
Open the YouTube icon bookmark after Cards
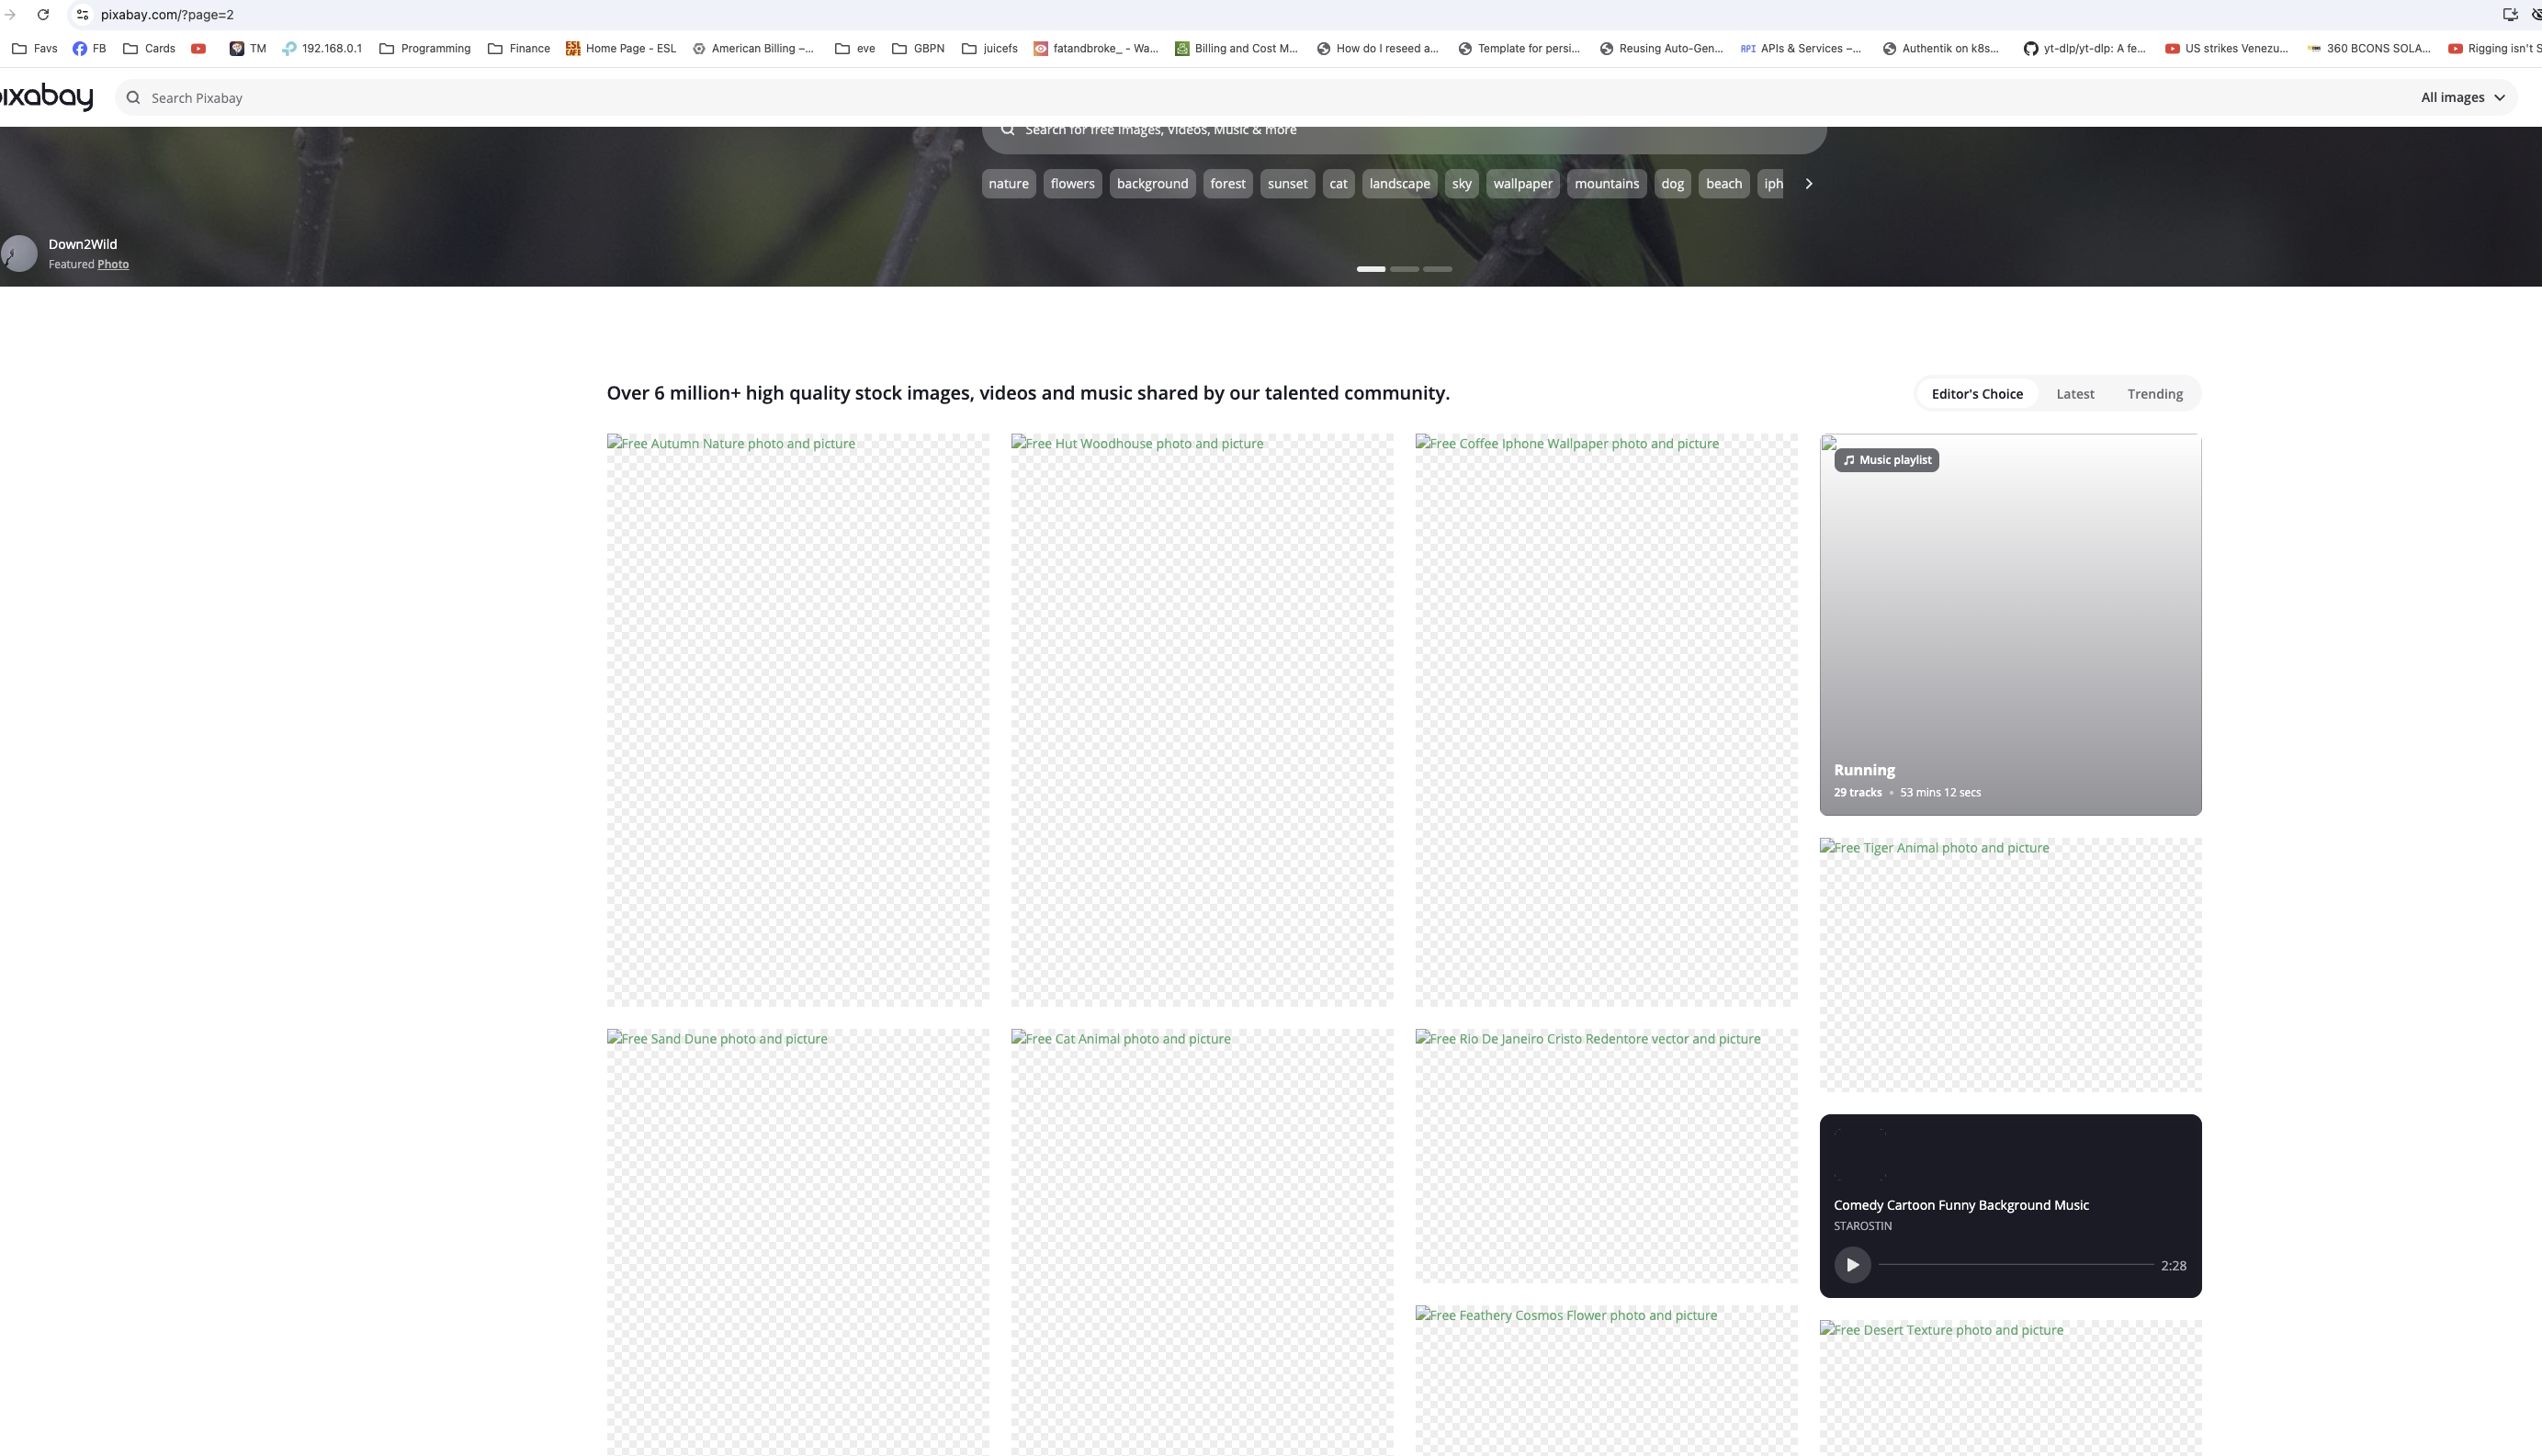point(199,48)
